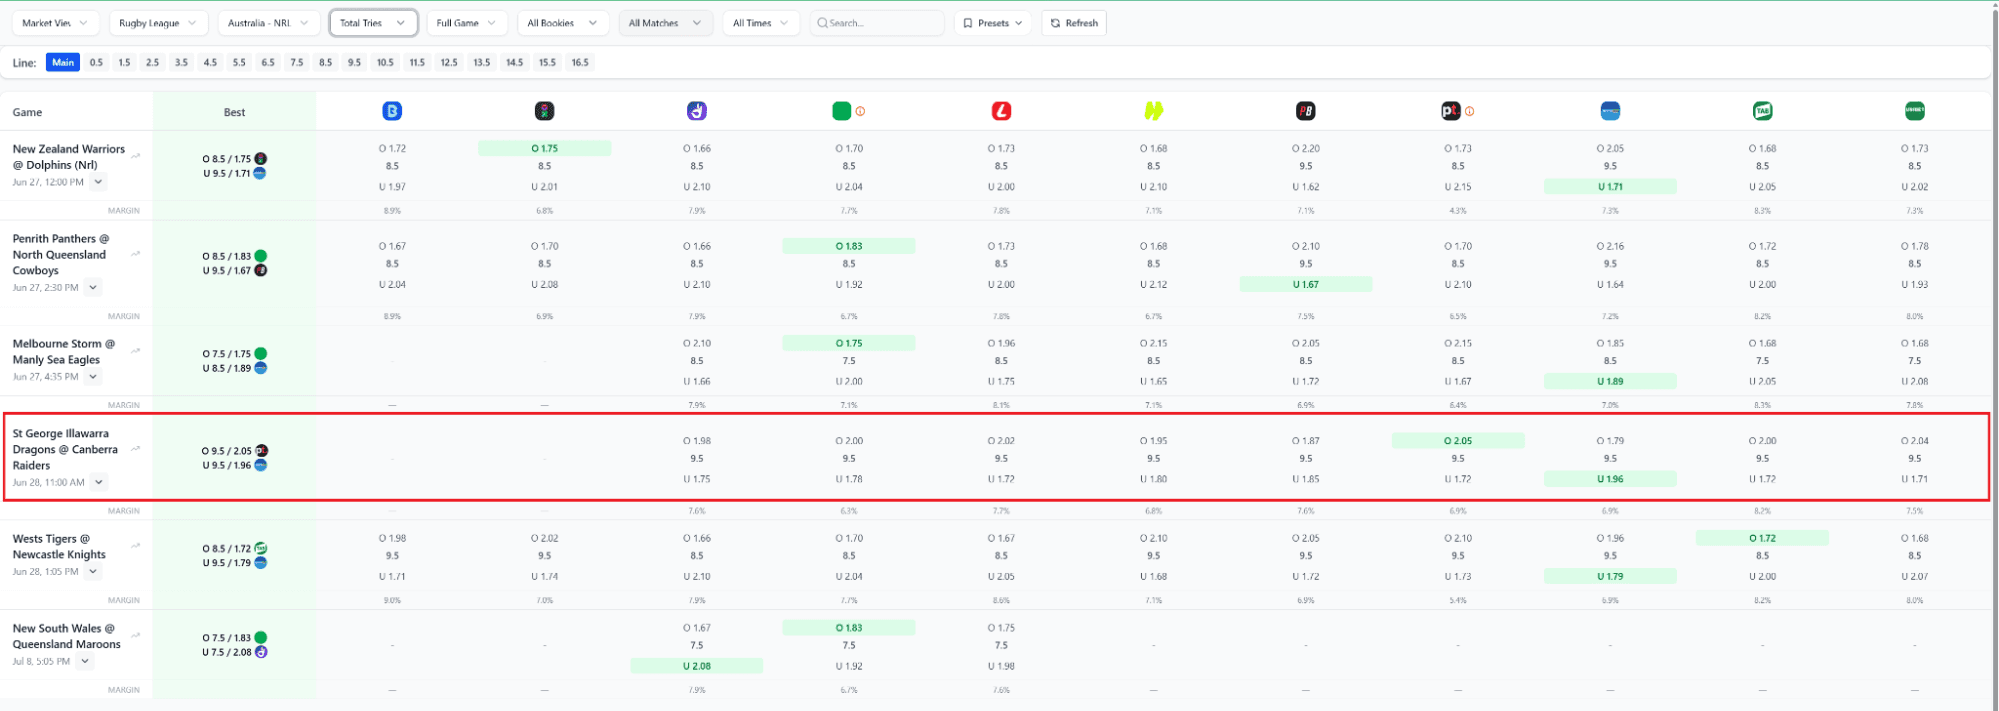Image resolution: width=1999 pixels, height=711 pixels.
Task: Click the blue B bookmaker icon column header
Action: (392, 111)
